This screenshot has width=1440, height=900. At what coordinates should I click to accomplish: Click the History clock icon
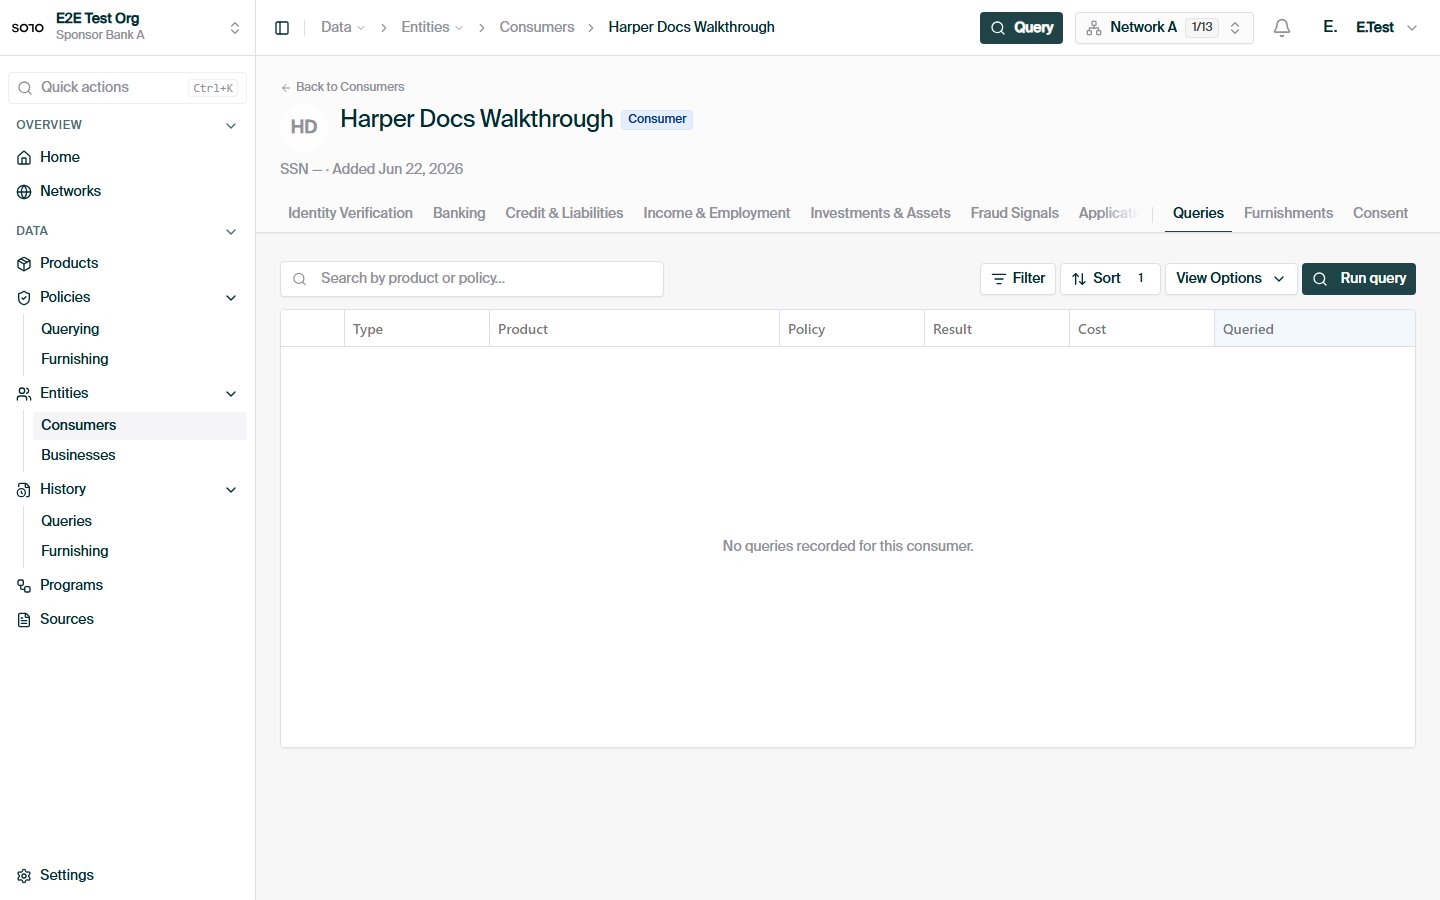tap(24, 490)
